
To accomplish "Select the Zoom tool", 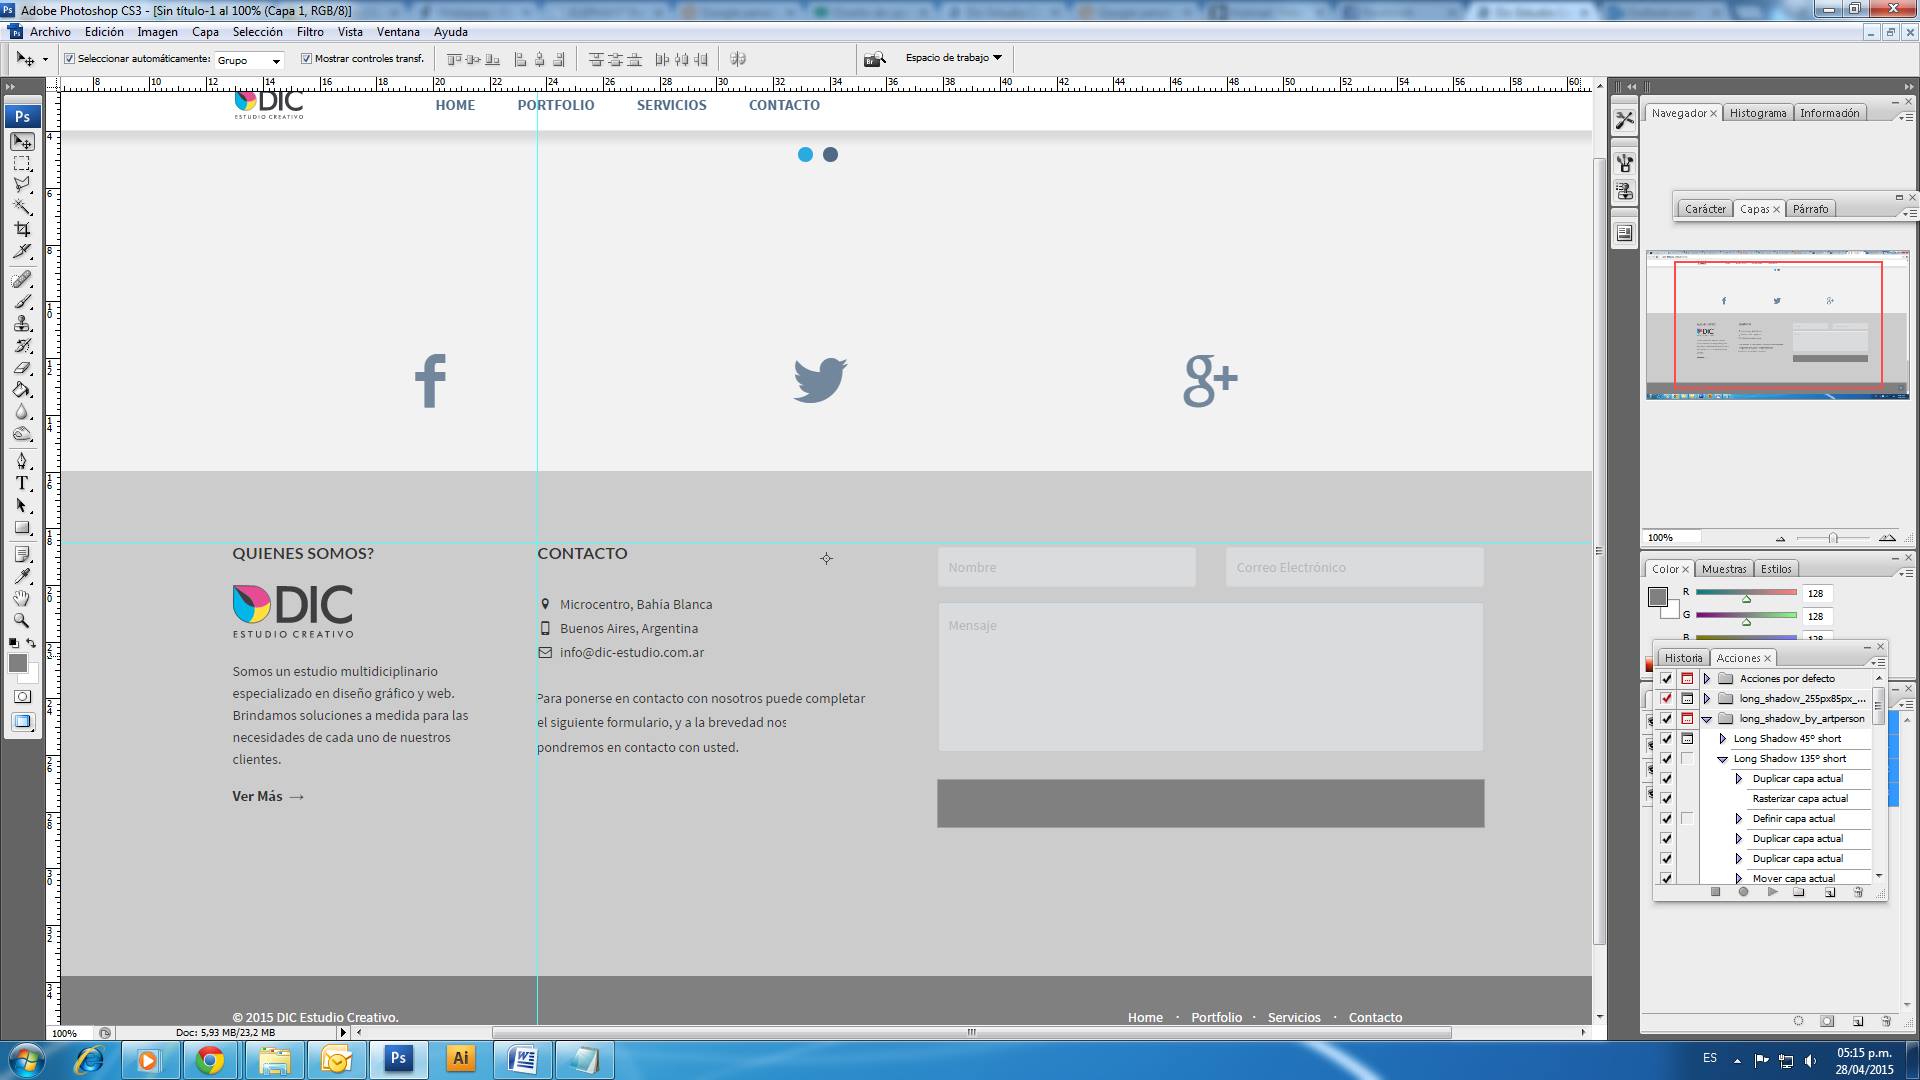I will point(22,620).
